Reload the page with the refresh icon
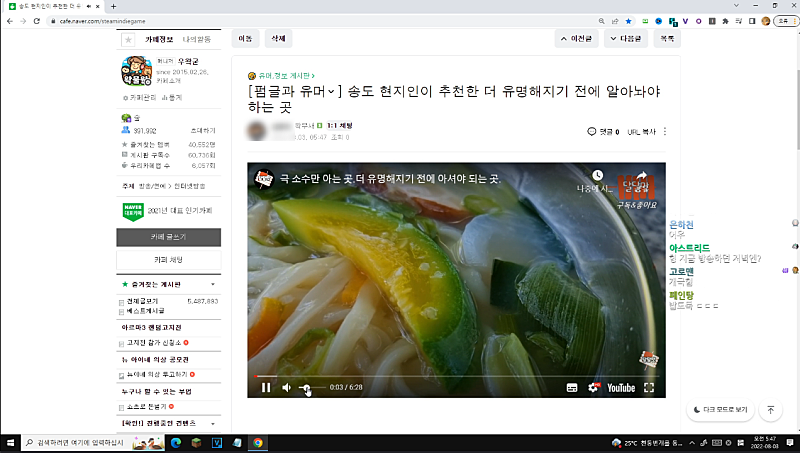800x453 pixels. click(x=37, y=21)
